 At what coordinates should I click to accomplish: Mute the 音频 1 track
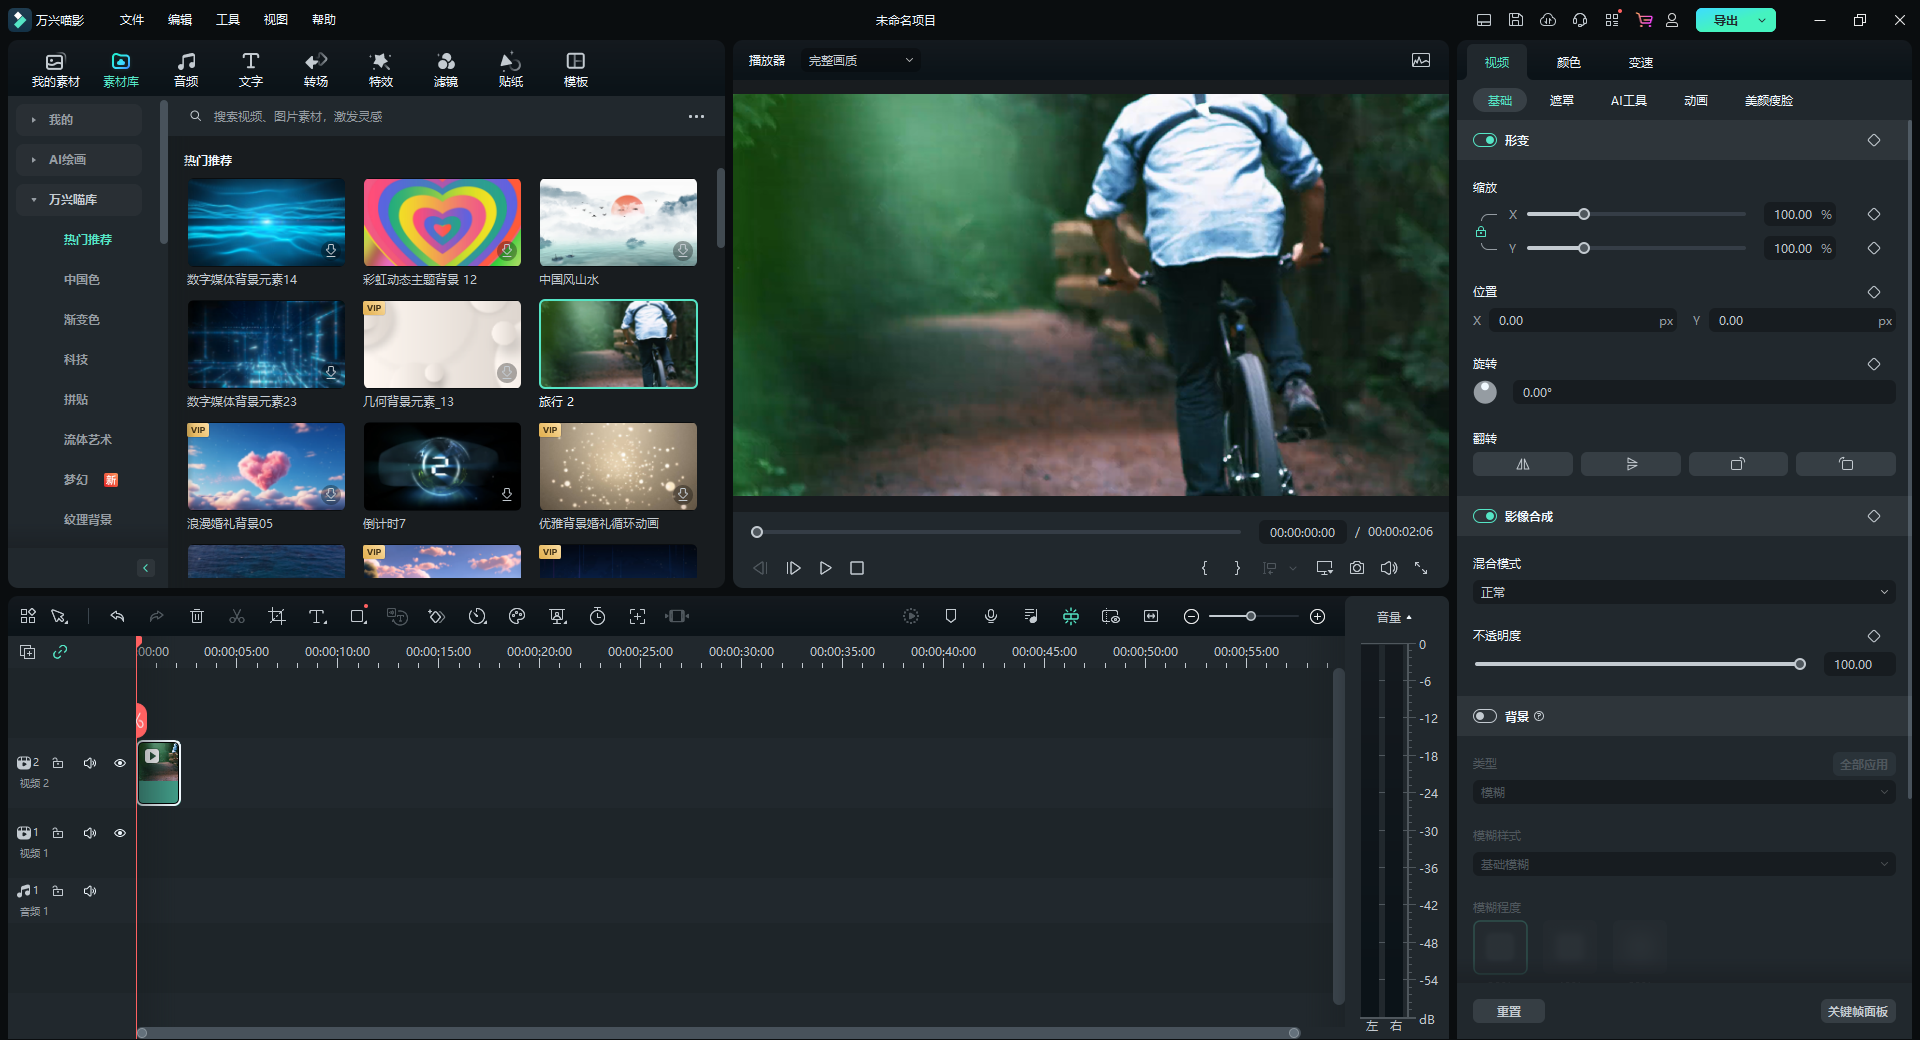[x=90, y=891]
